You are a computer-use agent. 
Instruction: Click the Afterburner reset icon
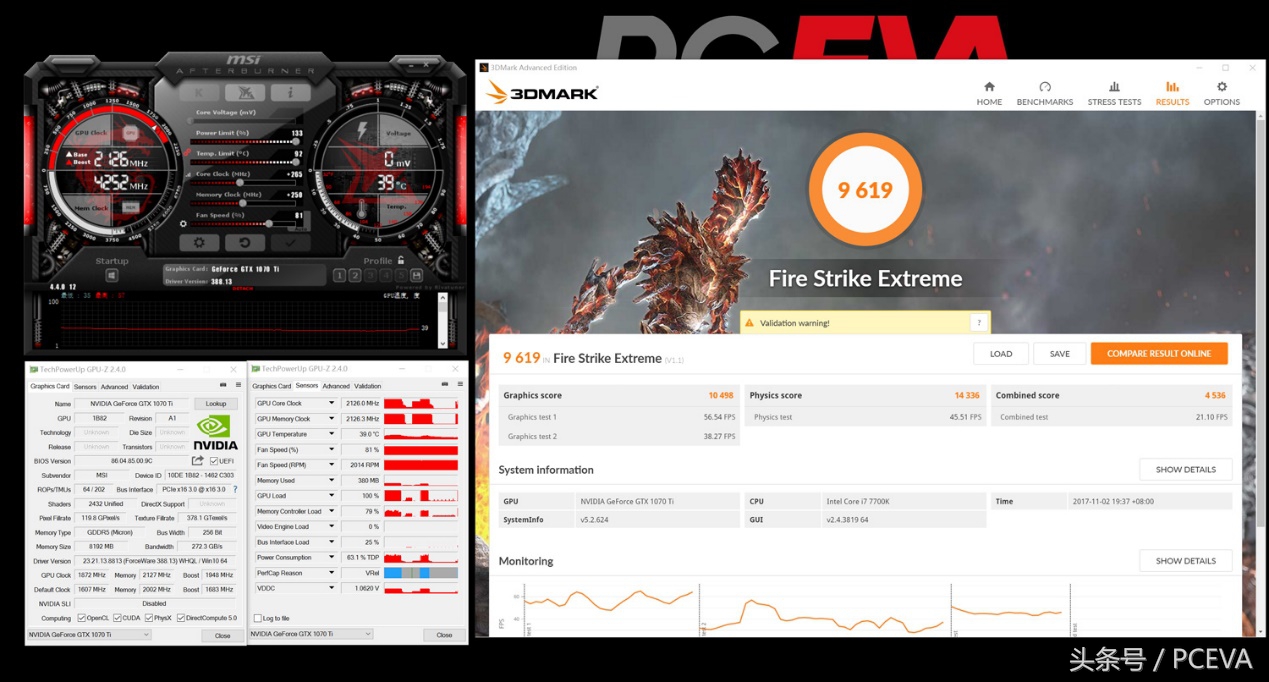tap(246, 242)
